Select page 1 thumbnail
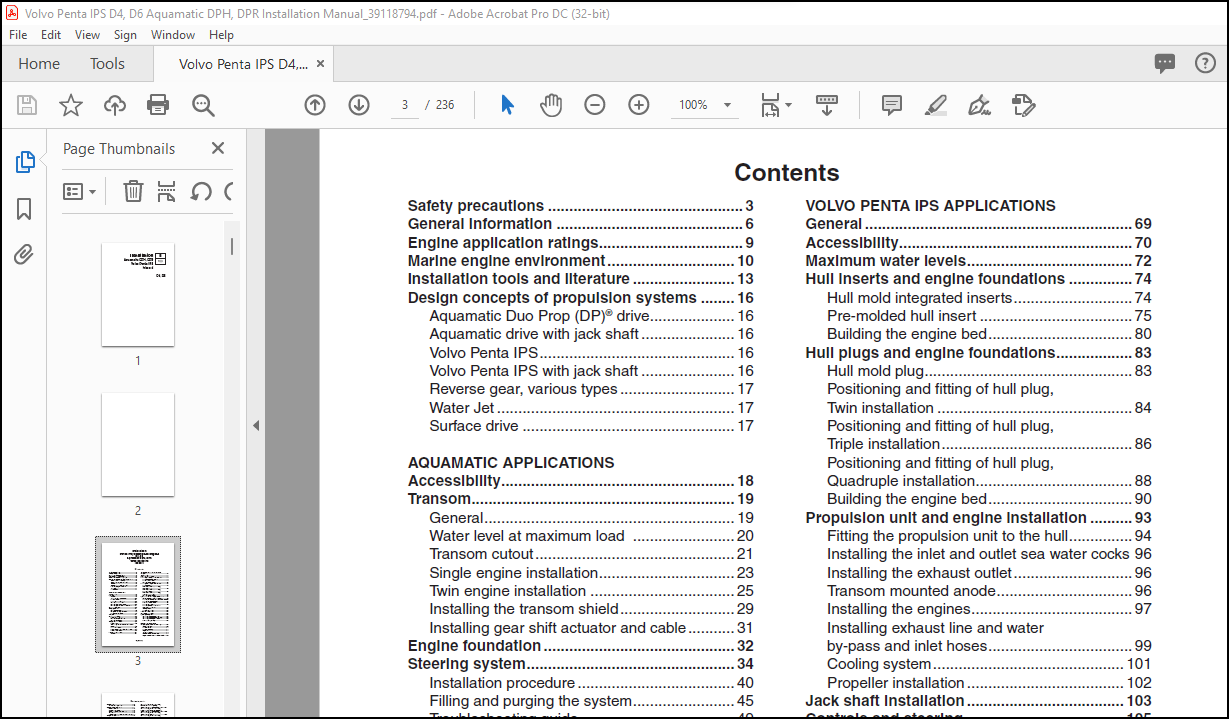 138,294
